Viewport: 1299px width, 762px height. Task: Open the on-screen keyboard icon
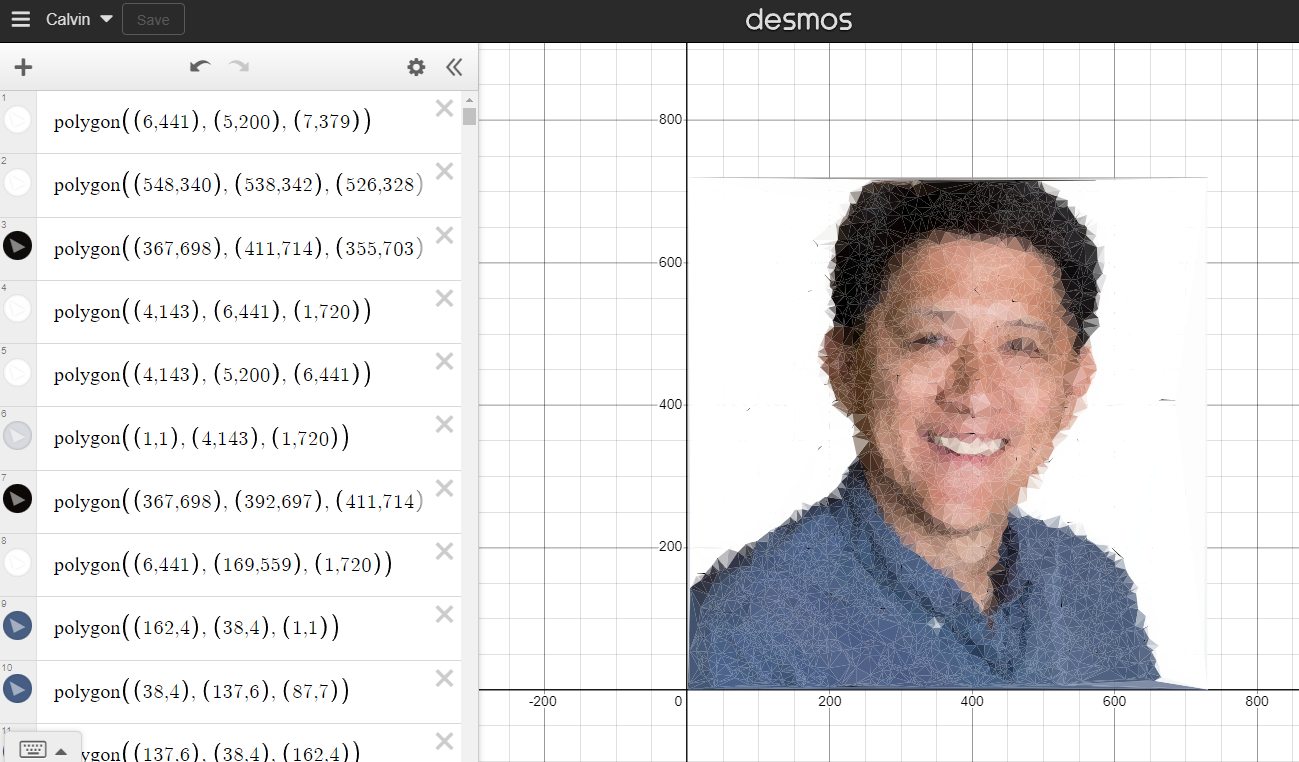coord(31,748)
